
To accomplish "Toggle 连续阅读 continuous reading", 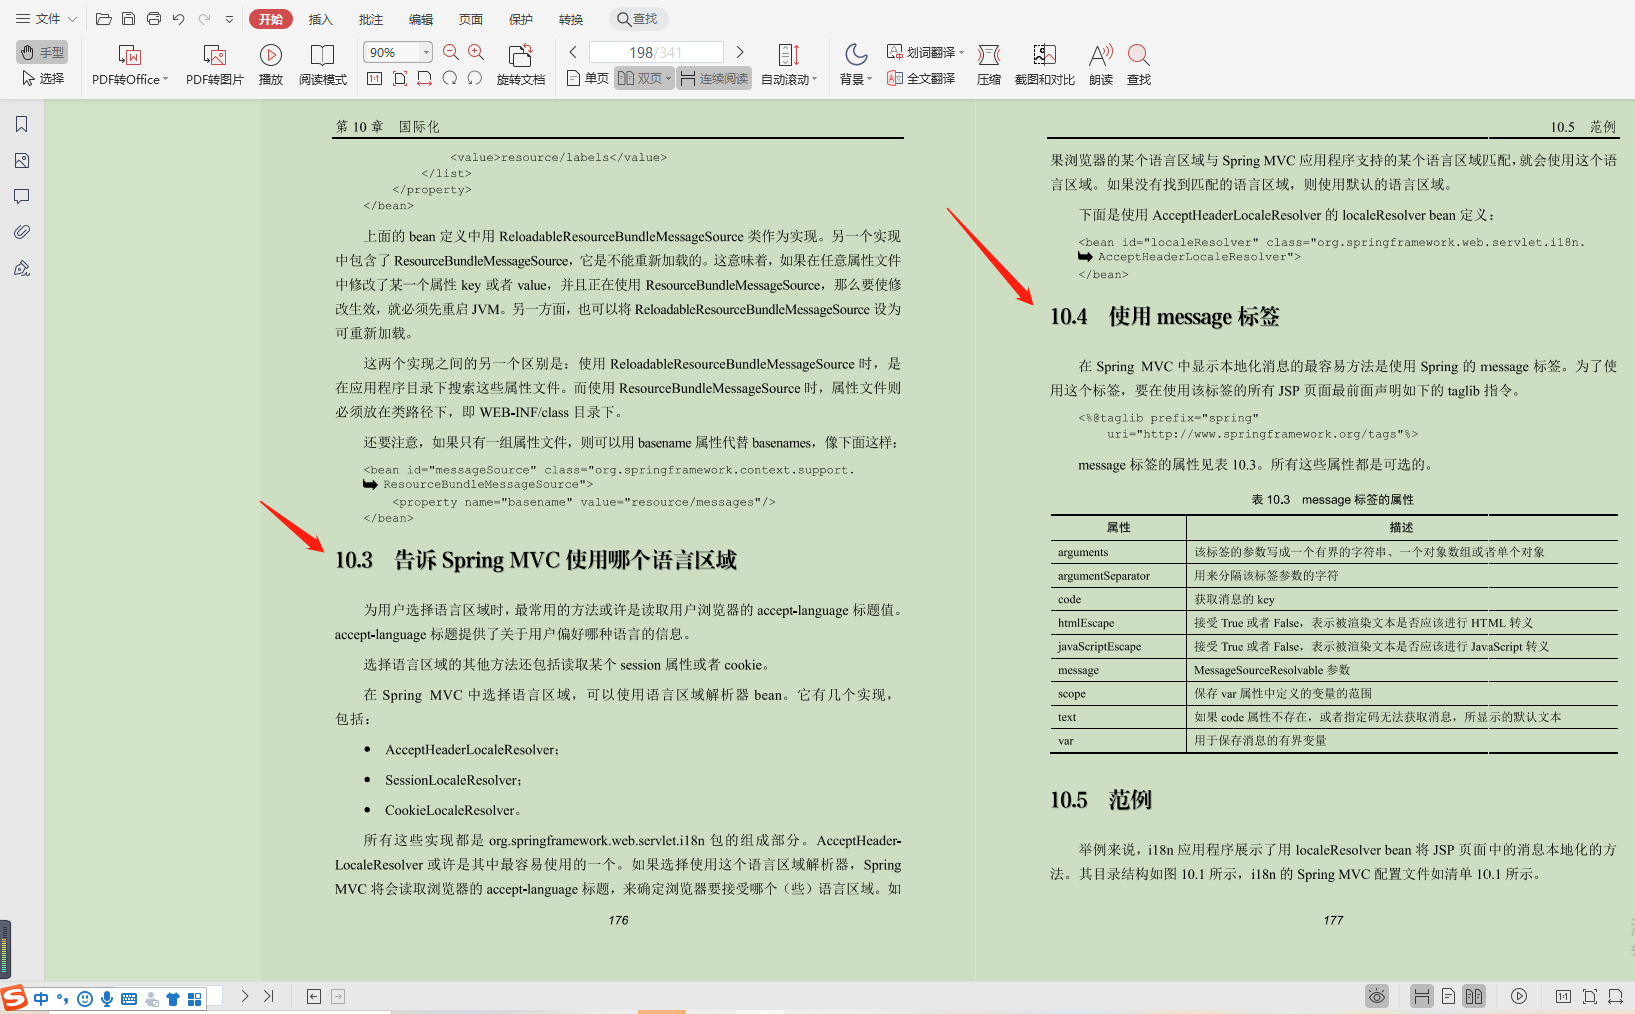I will tap(714, 78).
